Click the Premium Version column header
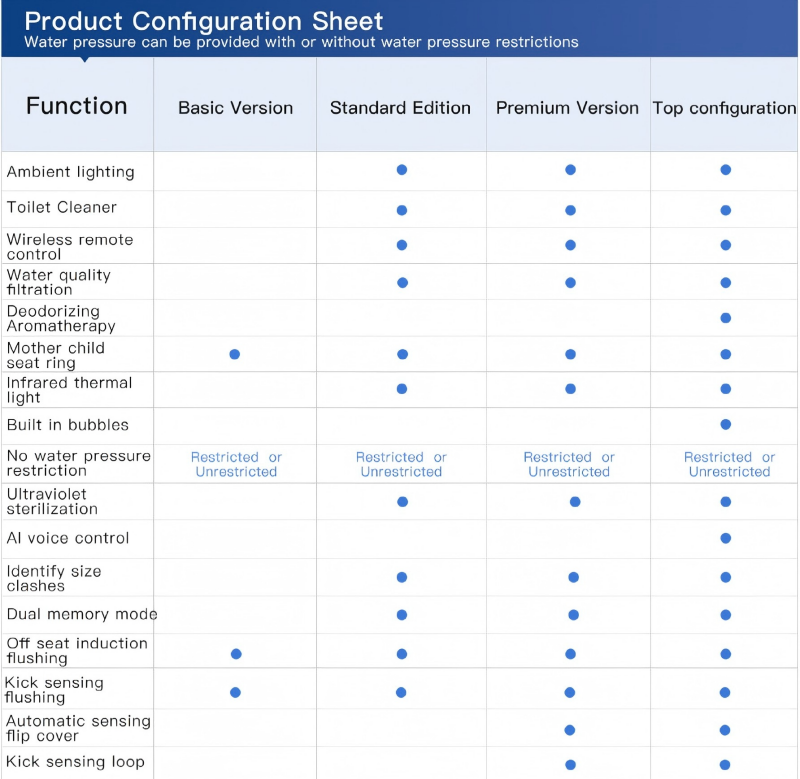800x779 pixels. tap(567, 108)
